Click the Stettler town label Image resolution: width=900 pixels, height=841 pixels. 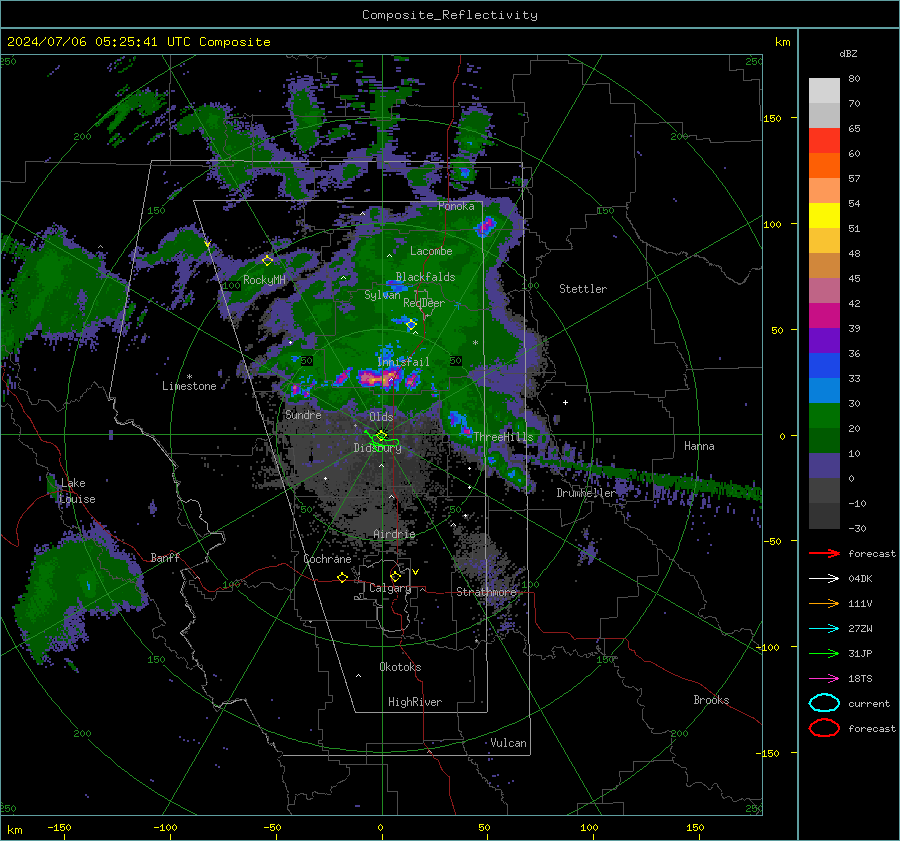click(583, 289)
